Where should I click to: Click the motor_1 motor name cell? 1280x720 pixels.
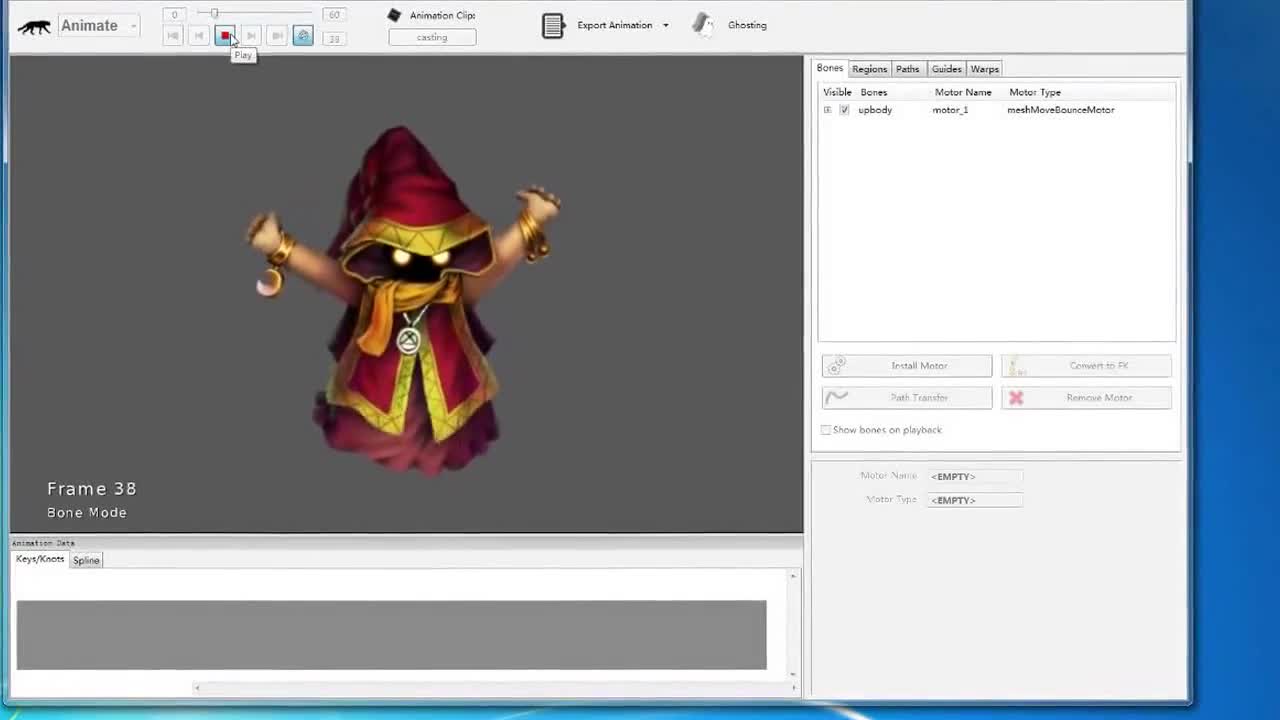950,110
